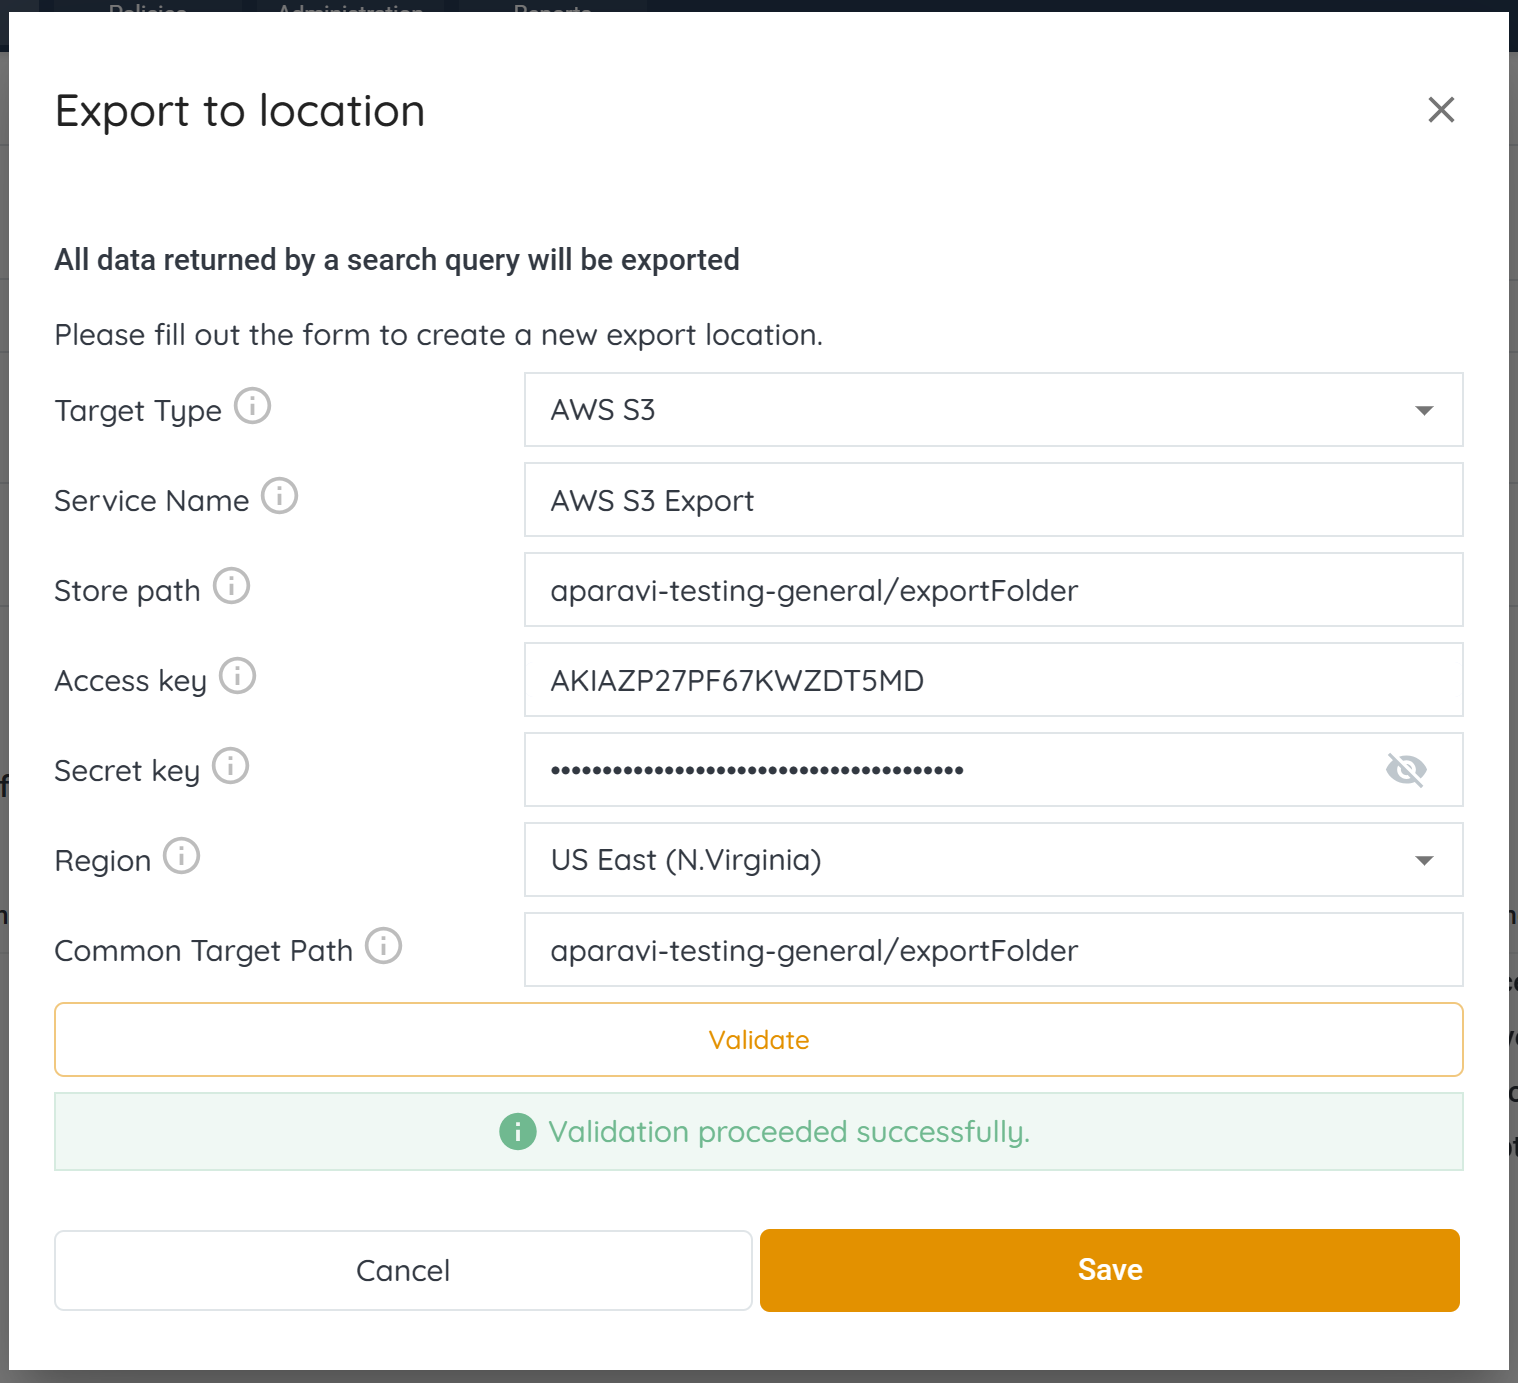Click the Service Name info icon
This screenshot has height=1383, width=1518.
click(x=279, y=496)
